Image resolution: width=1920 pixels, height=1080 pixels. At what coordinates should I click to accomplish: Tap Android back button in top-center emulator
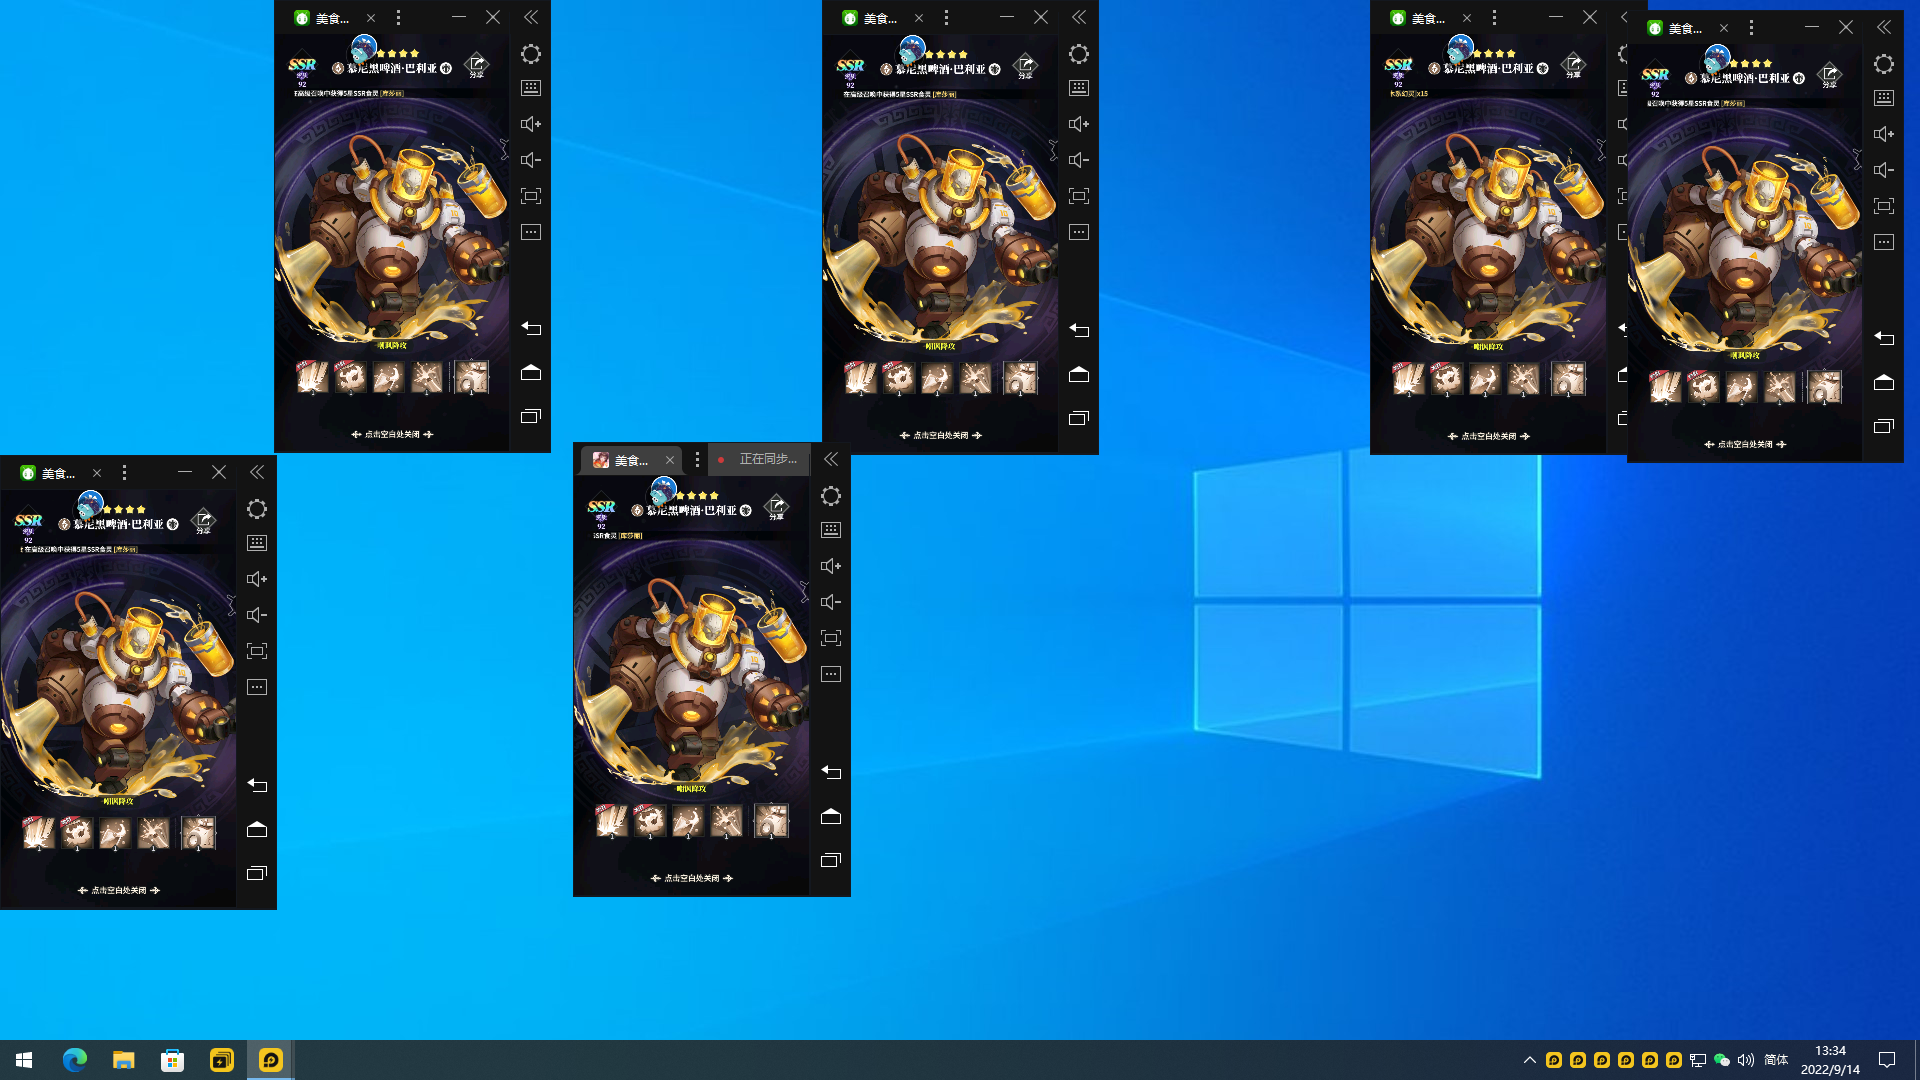point(1079,330)
